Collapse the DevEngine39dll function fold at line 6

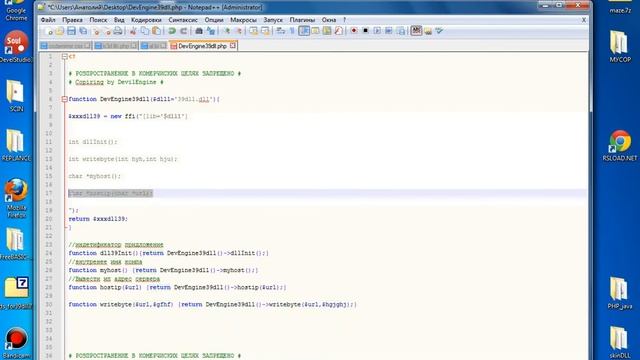tap(64, 99)
